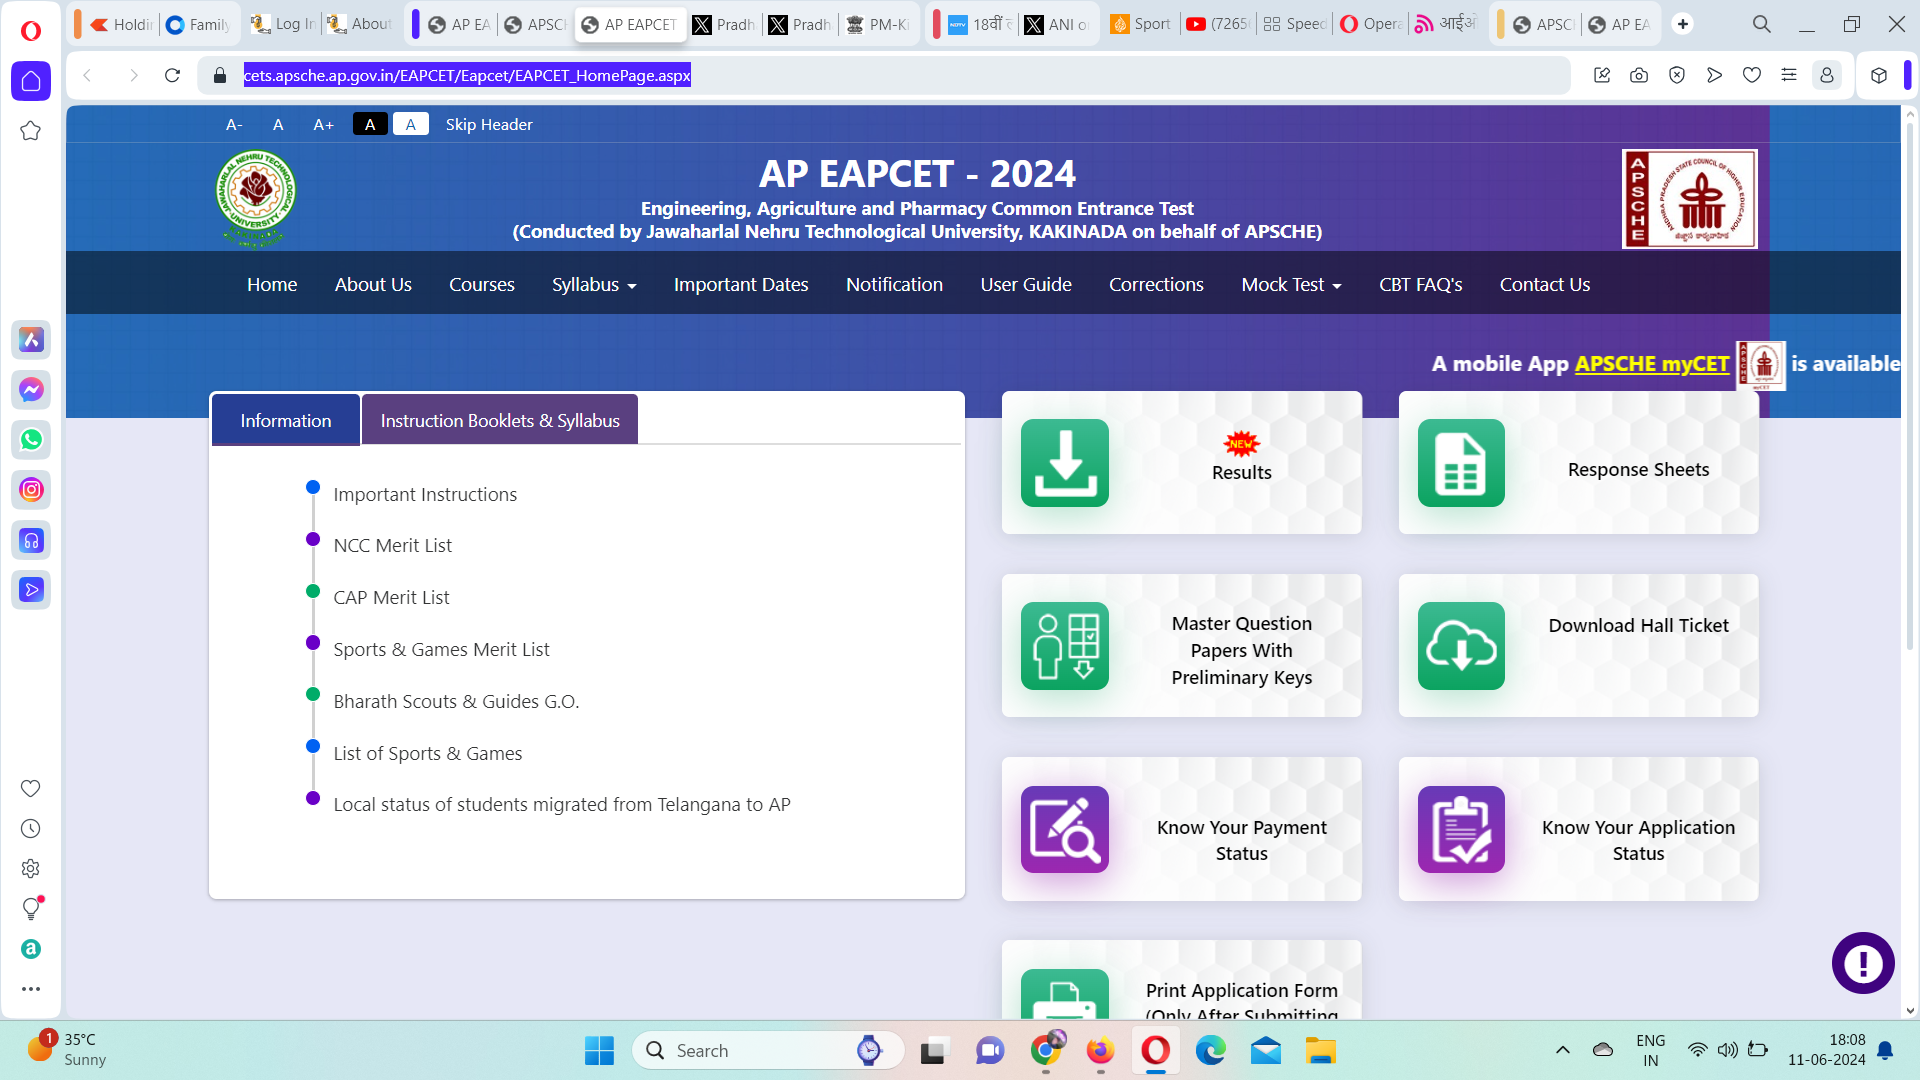1920x1080 pixels.
Task: Open the Home menu item
Action: (x=272, y=285)
